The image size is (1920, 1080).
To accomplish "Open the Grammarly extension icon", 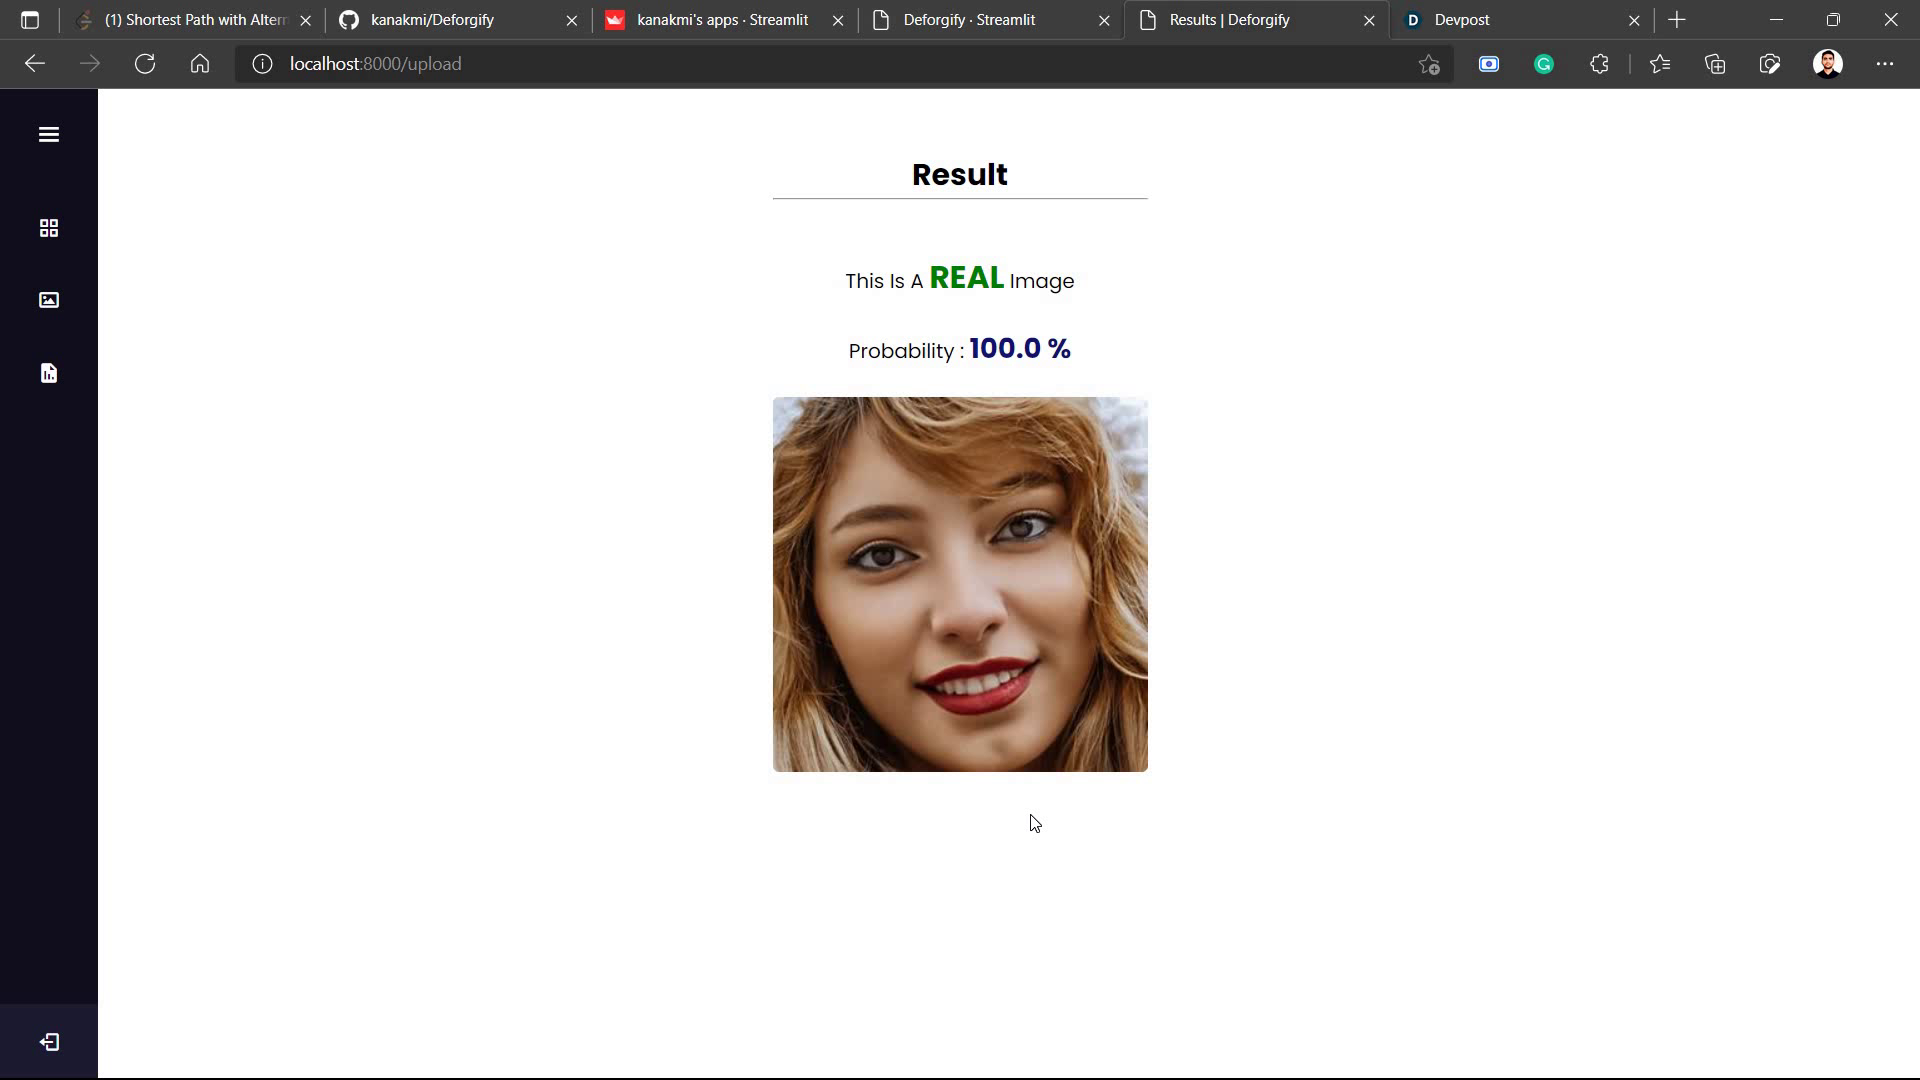I will coord(1543,64).
